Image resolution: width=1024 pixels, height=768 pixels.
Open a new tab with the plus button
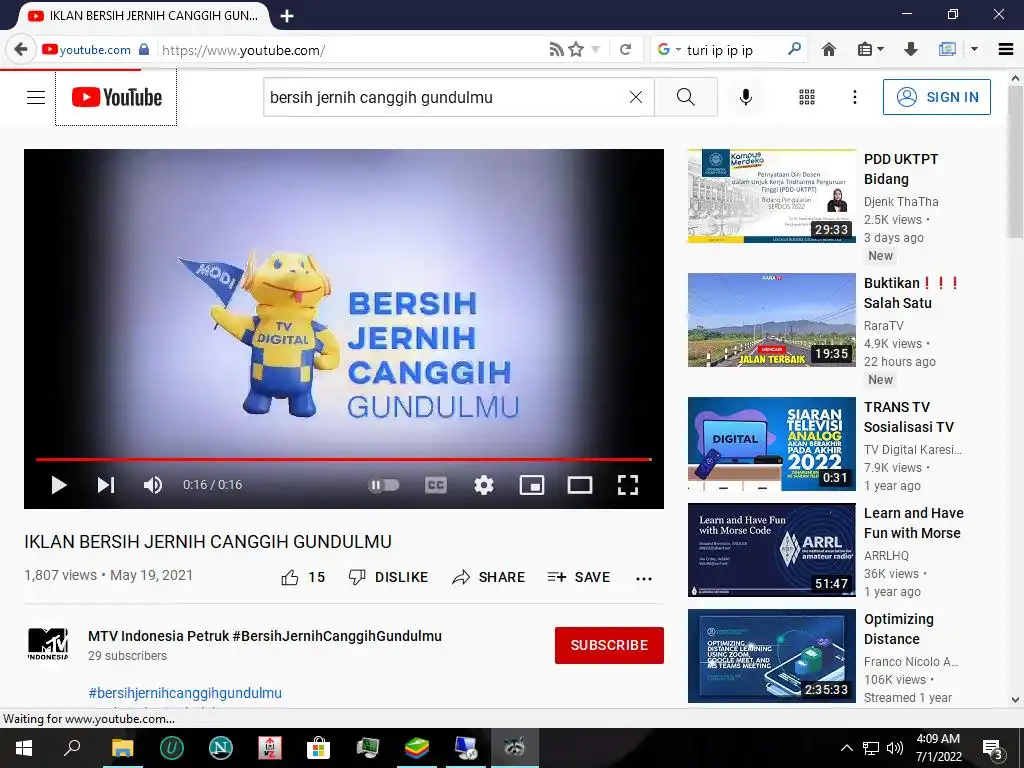[x=287, y=16]
